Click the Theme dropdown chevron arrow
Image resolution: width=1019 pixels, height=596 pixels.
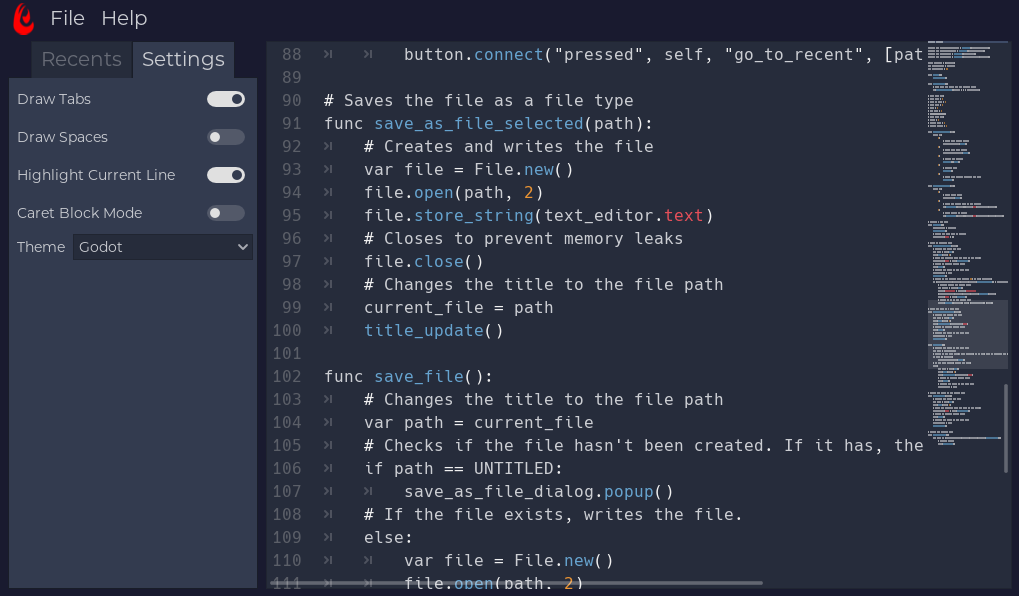[x=242, y=247]
